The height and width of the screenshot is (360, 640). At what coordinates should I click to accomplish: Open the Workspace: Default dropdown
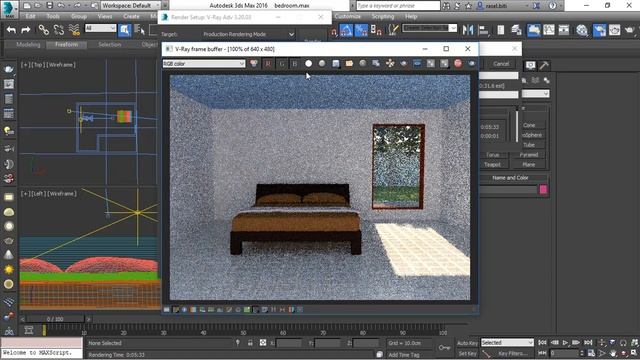click(131, 6)
